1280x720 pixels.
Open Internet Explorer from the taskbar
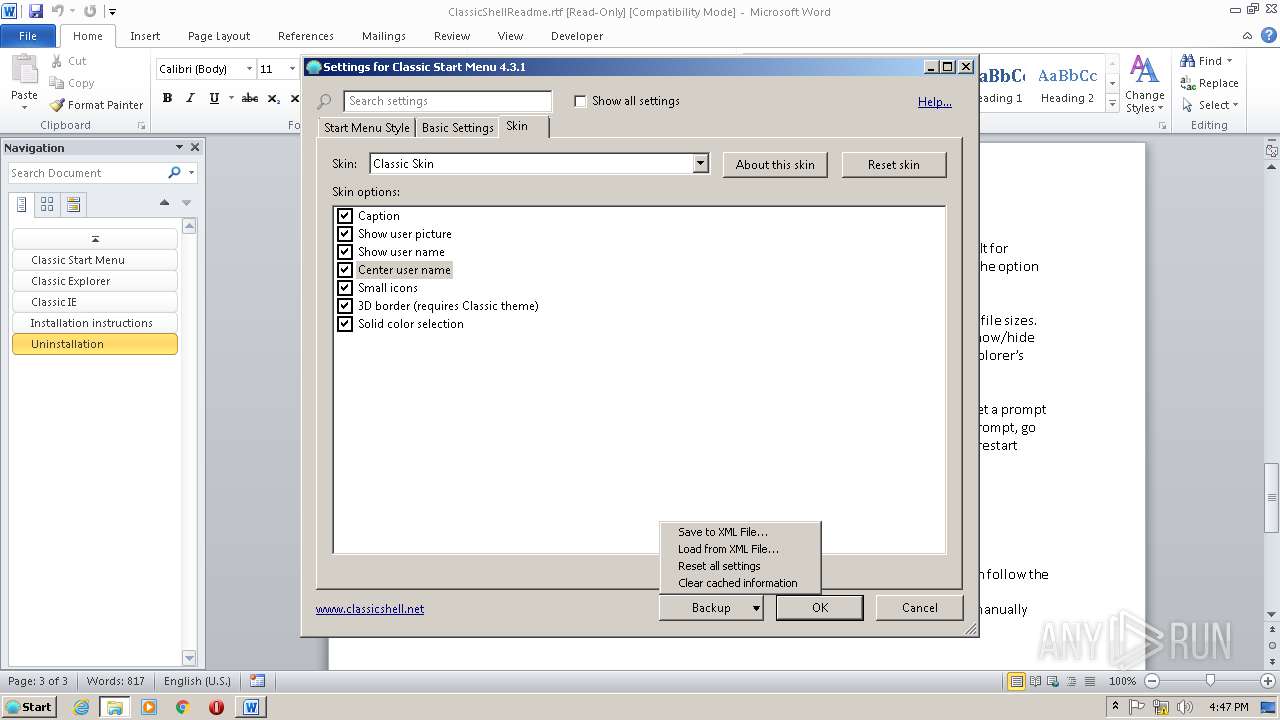81,707
